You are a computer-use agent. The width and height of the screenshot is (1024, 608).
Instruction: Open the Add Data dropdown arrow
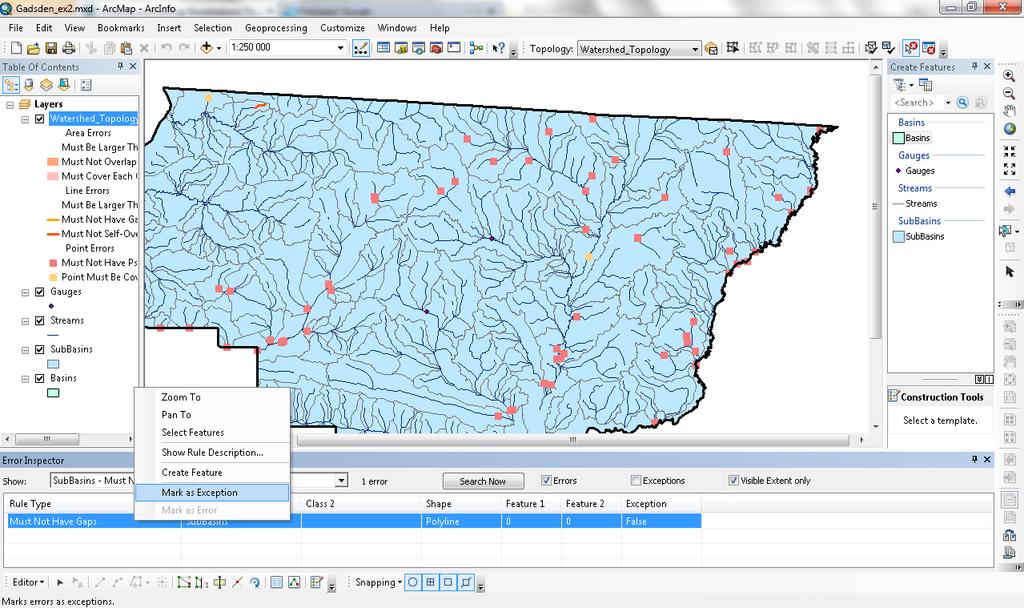tap(219, 48)
